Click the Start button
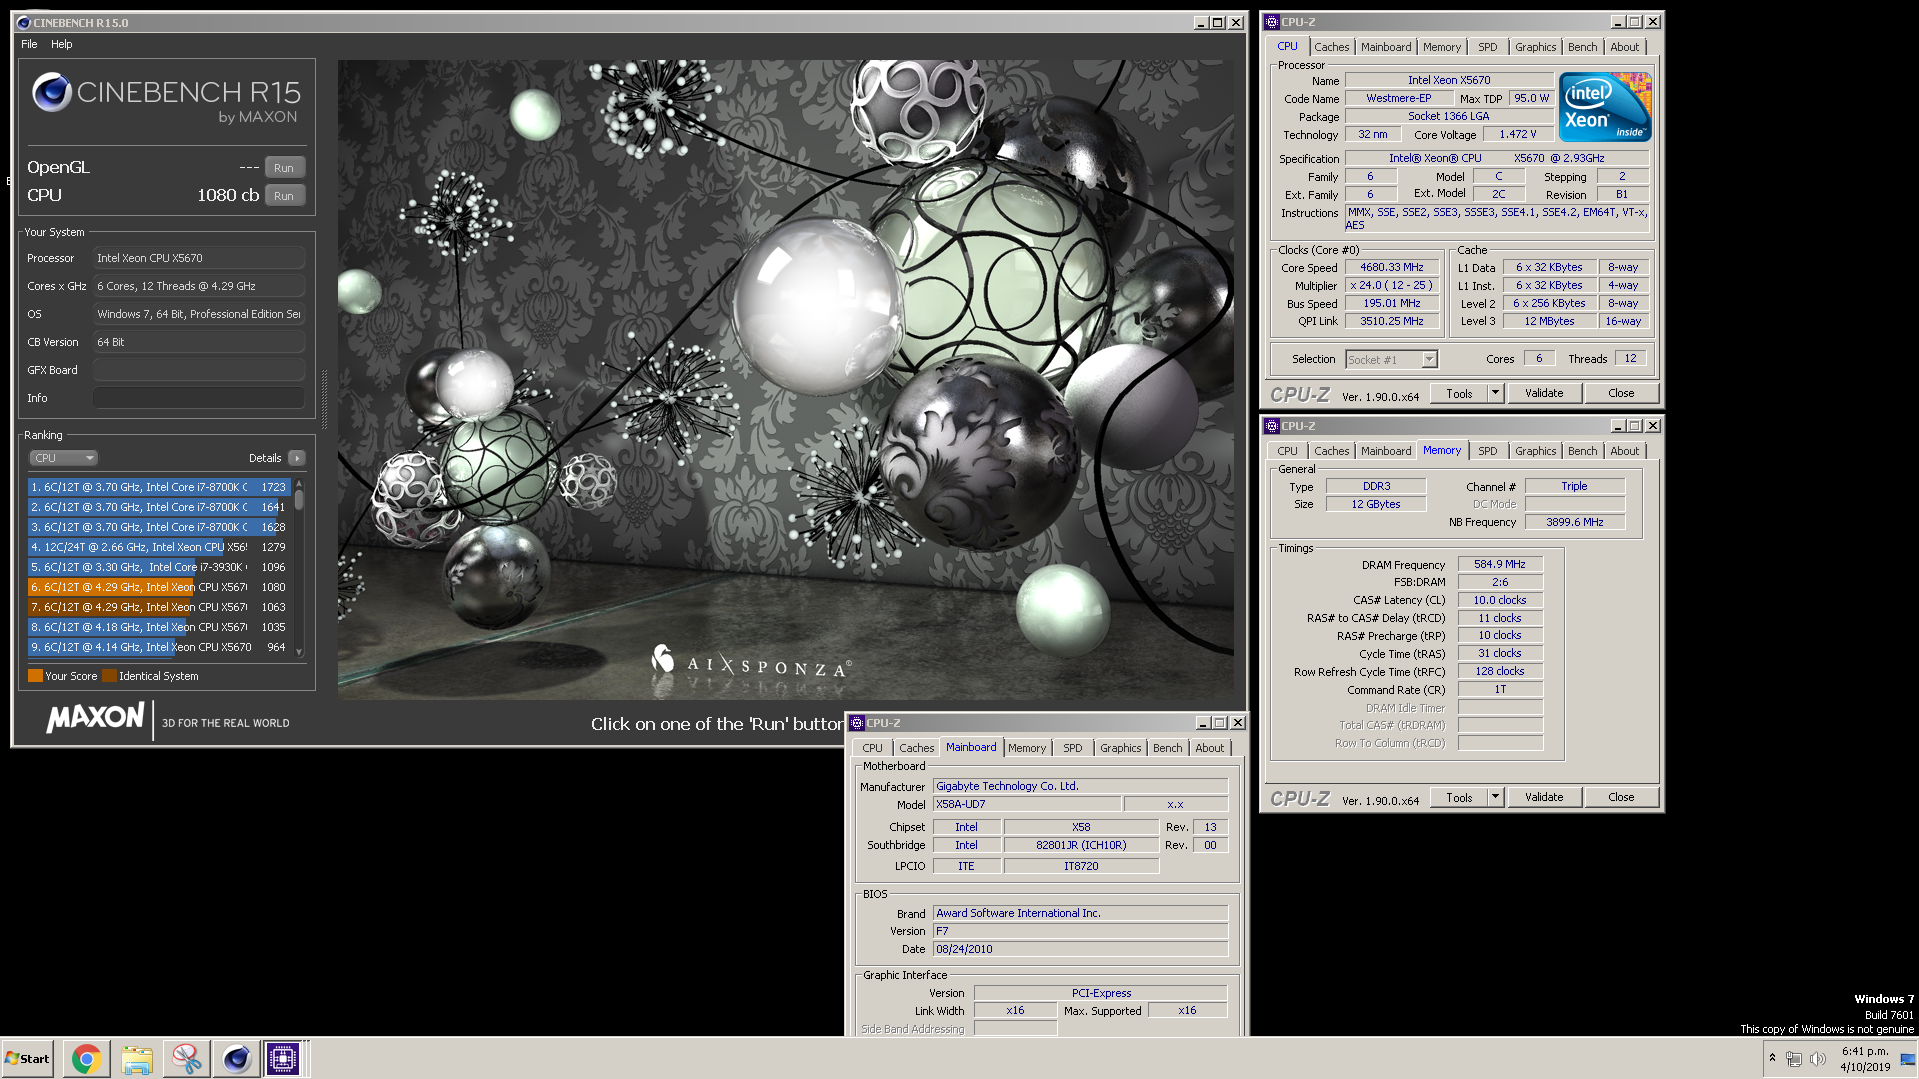The height and width of the screenshot is (1079, 1919). [27, 1058]
